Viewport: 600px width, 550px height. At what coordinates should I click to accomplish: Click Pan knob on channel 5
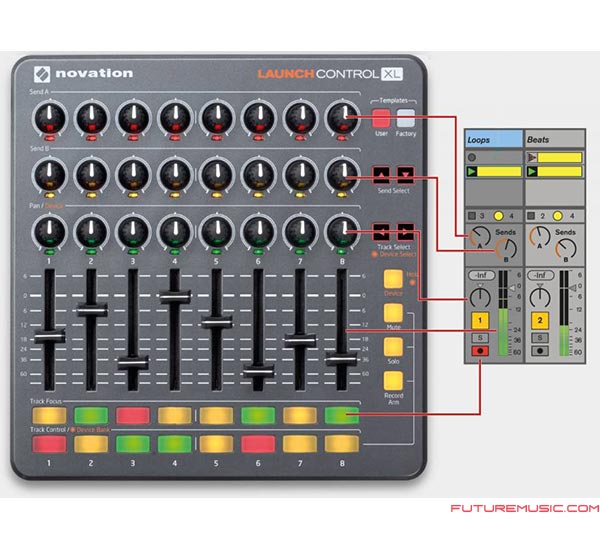coord(217,232)
